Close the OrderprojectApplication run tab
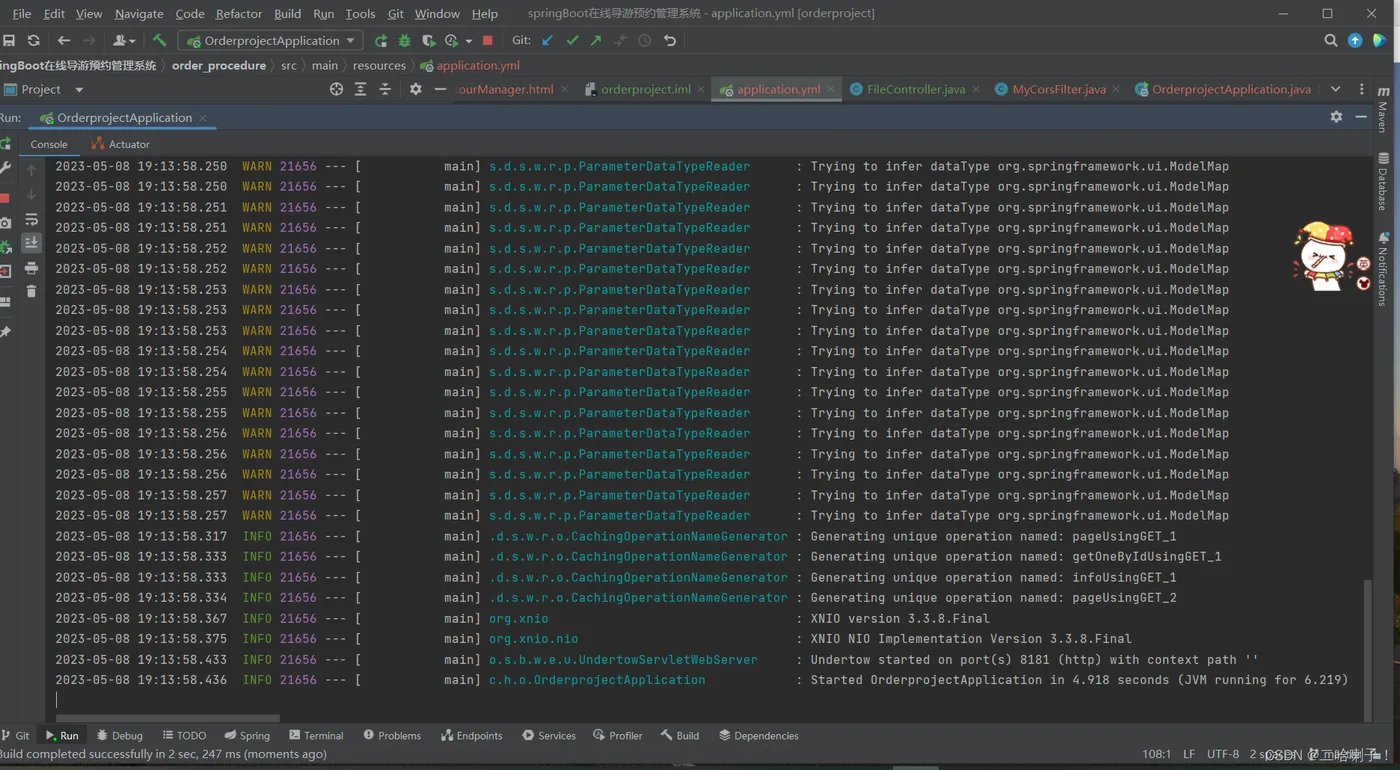 [x=203, y=118]
